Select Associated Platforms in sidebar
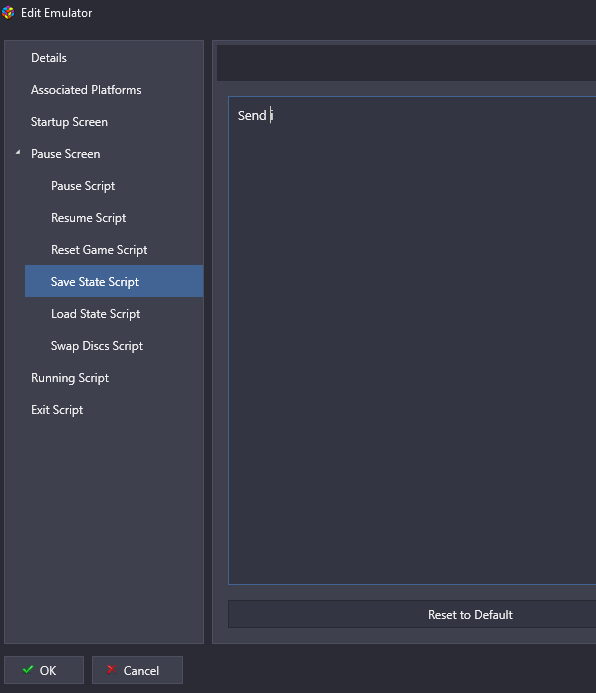This screenshot has width=596, height=693. pyautogui.click(x=86, y=90)
